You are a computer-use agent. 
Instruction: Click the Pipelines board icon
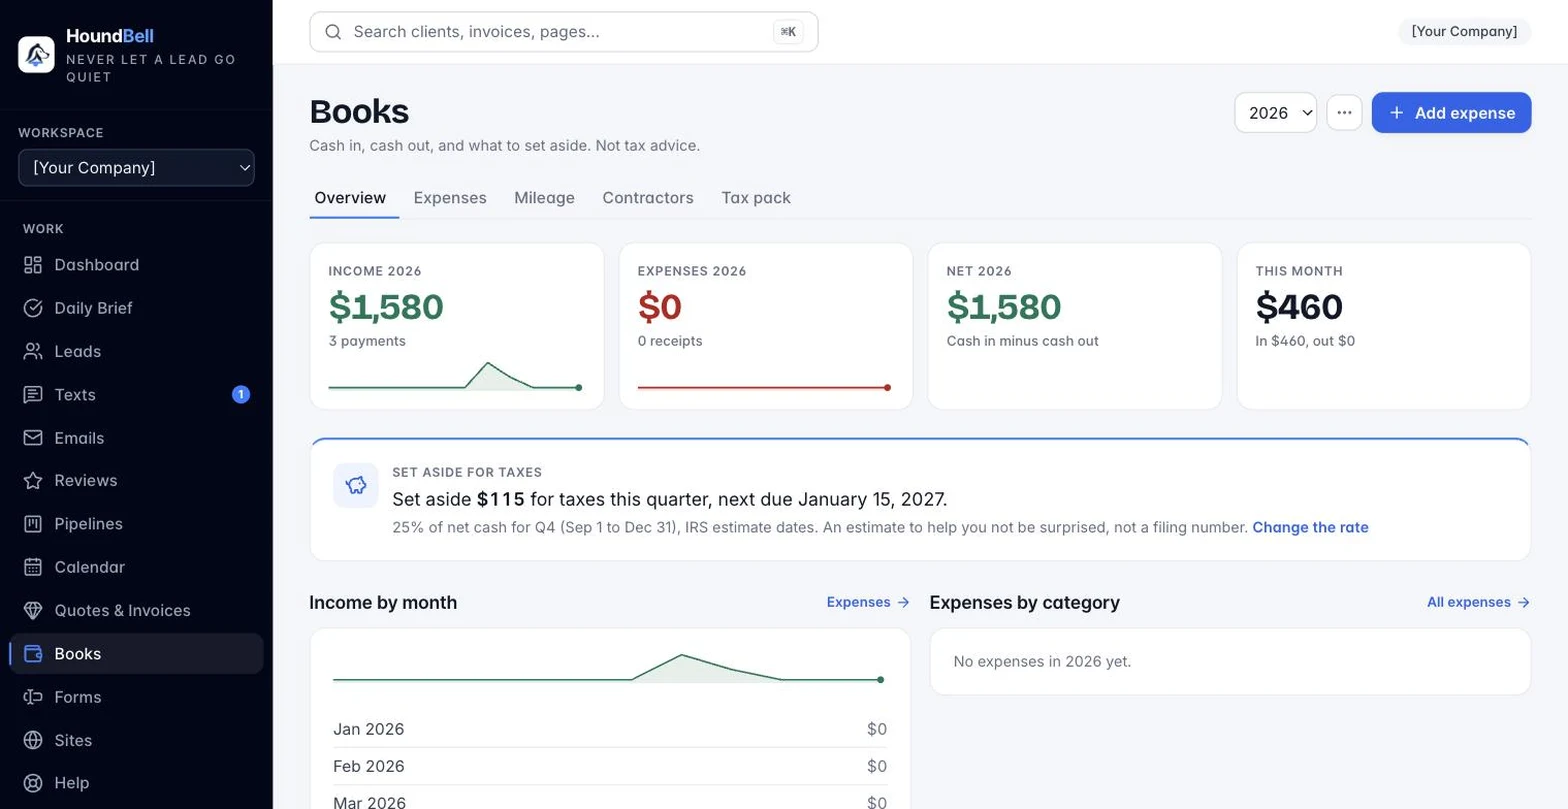(33, 524)
